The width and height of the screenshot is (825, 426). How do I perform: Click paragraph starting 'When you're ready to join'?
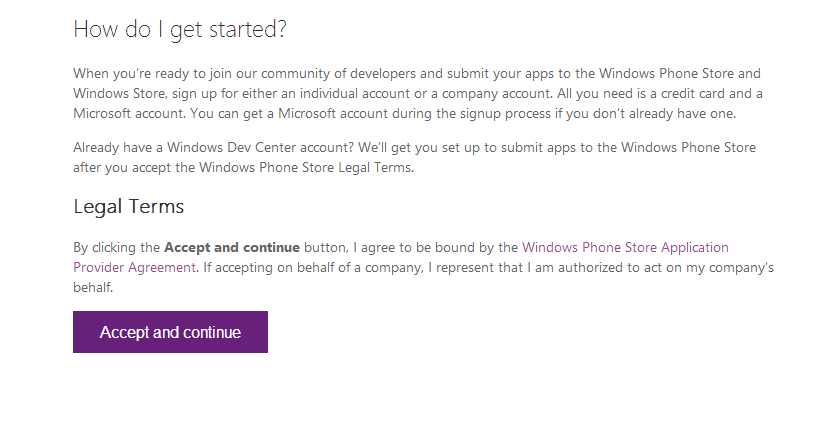(418, 93)
